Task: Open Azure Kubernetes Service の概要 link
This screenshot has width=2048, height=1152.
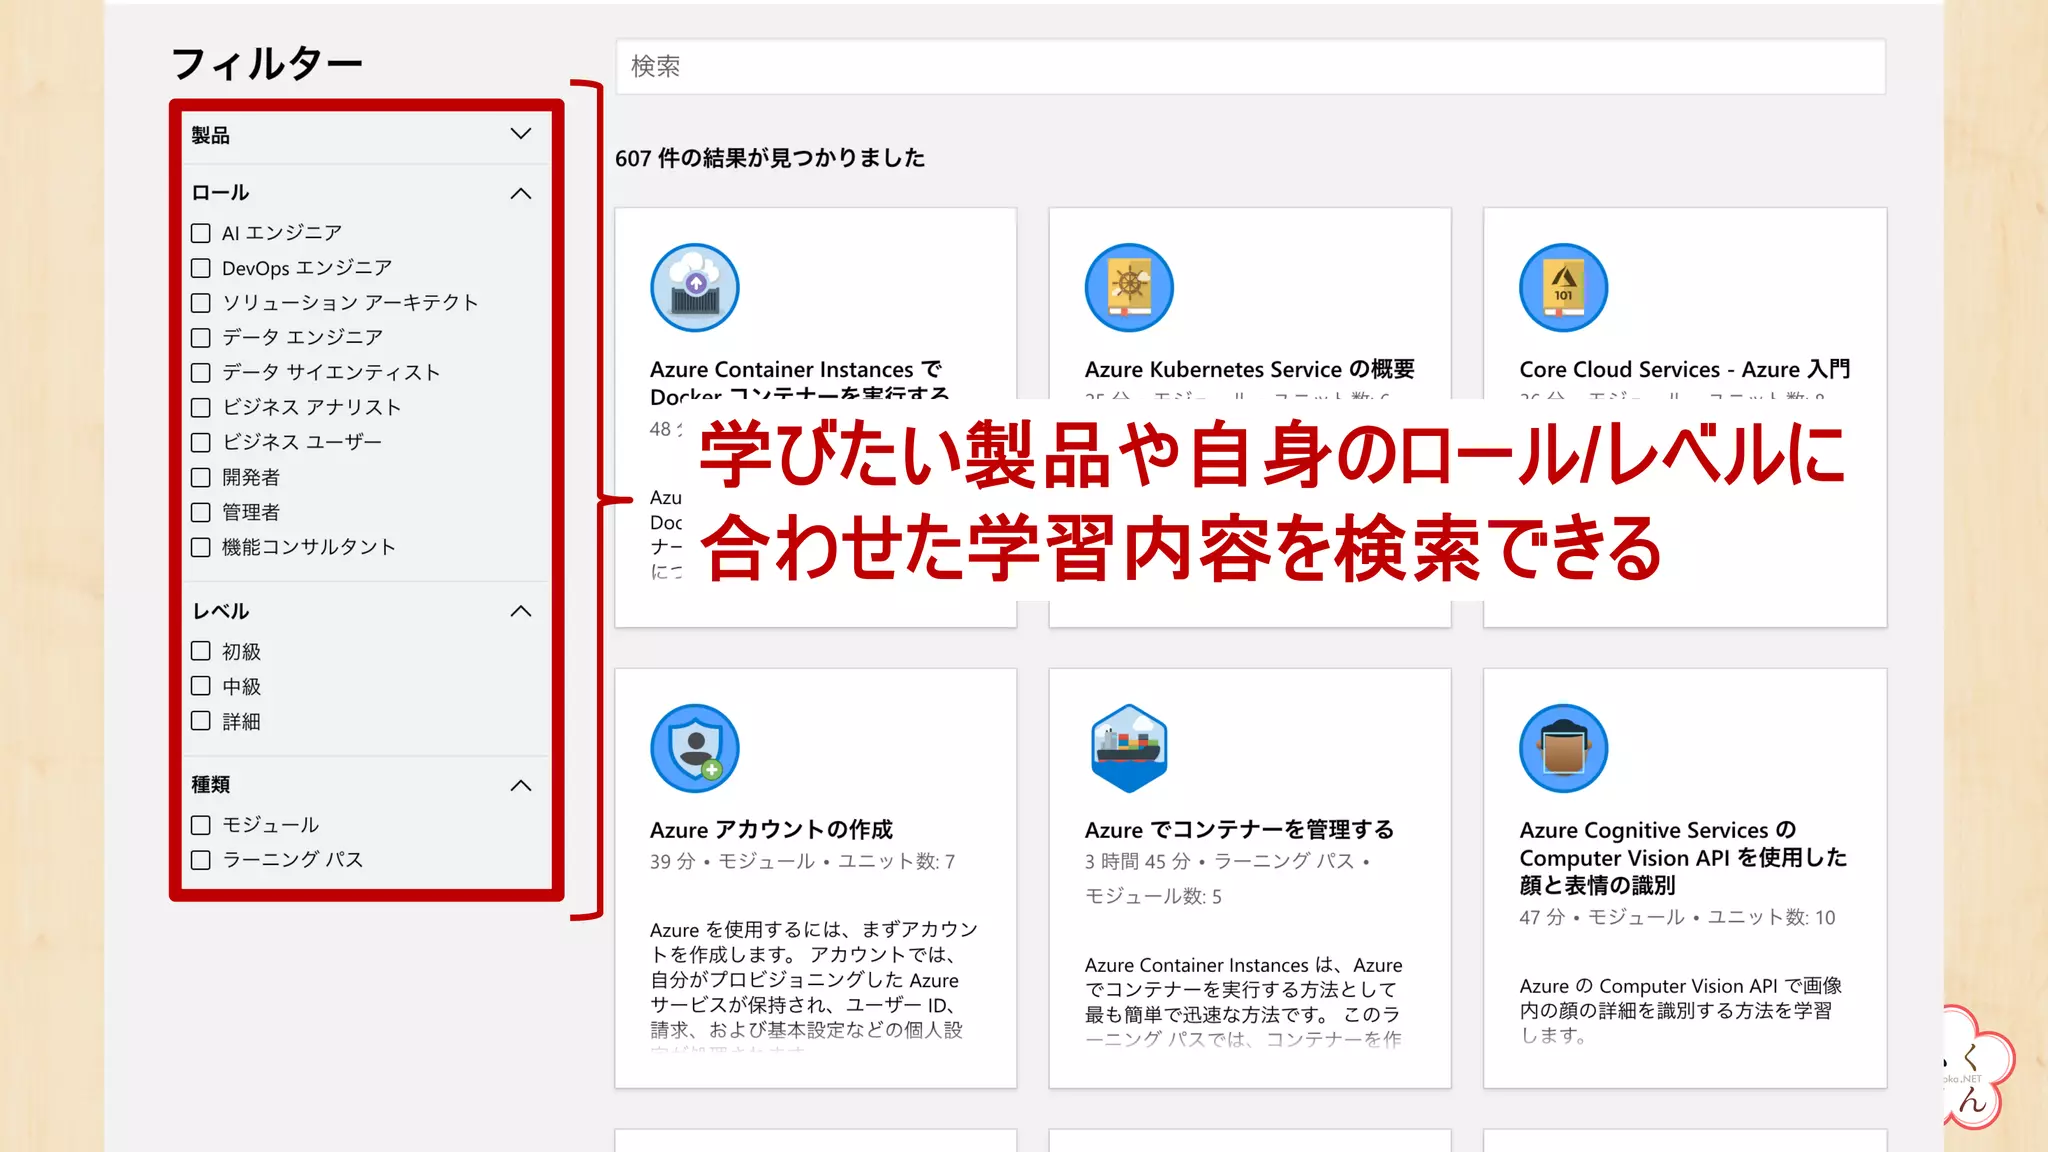Action: [1249, 369]
